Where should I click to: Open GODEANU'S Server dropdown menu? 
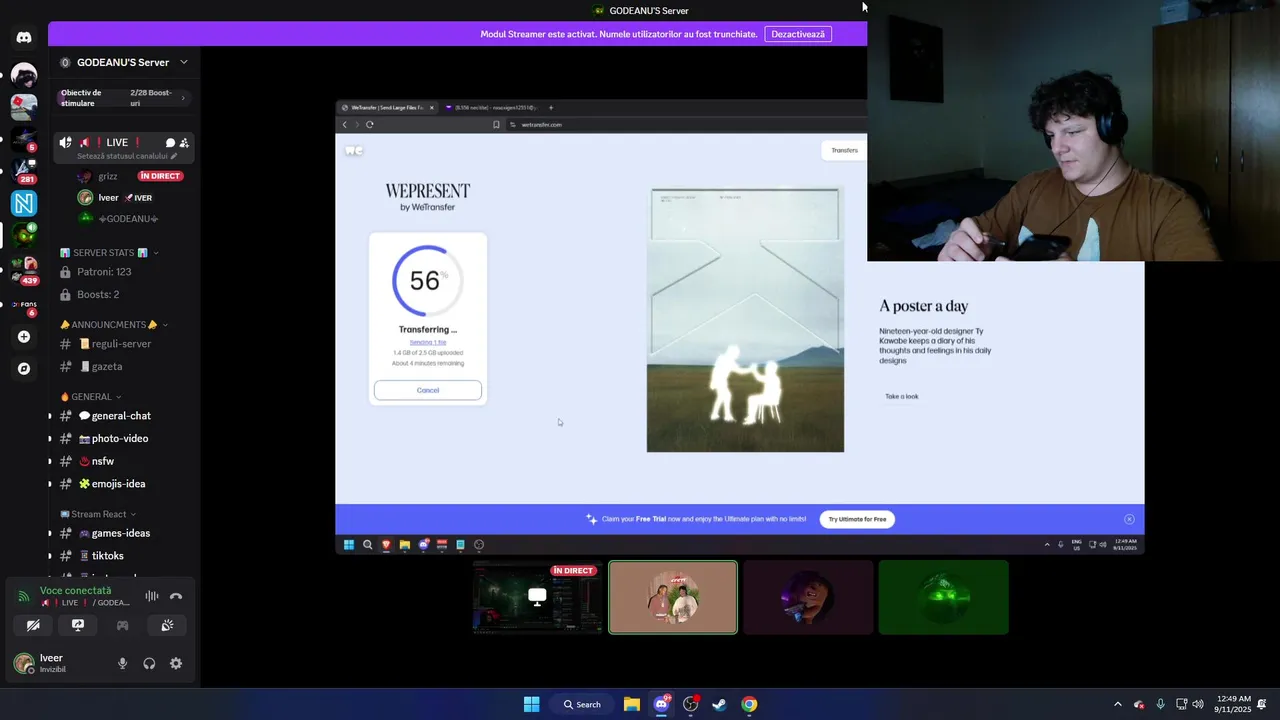pyautogui.click(x=124, y=62)
